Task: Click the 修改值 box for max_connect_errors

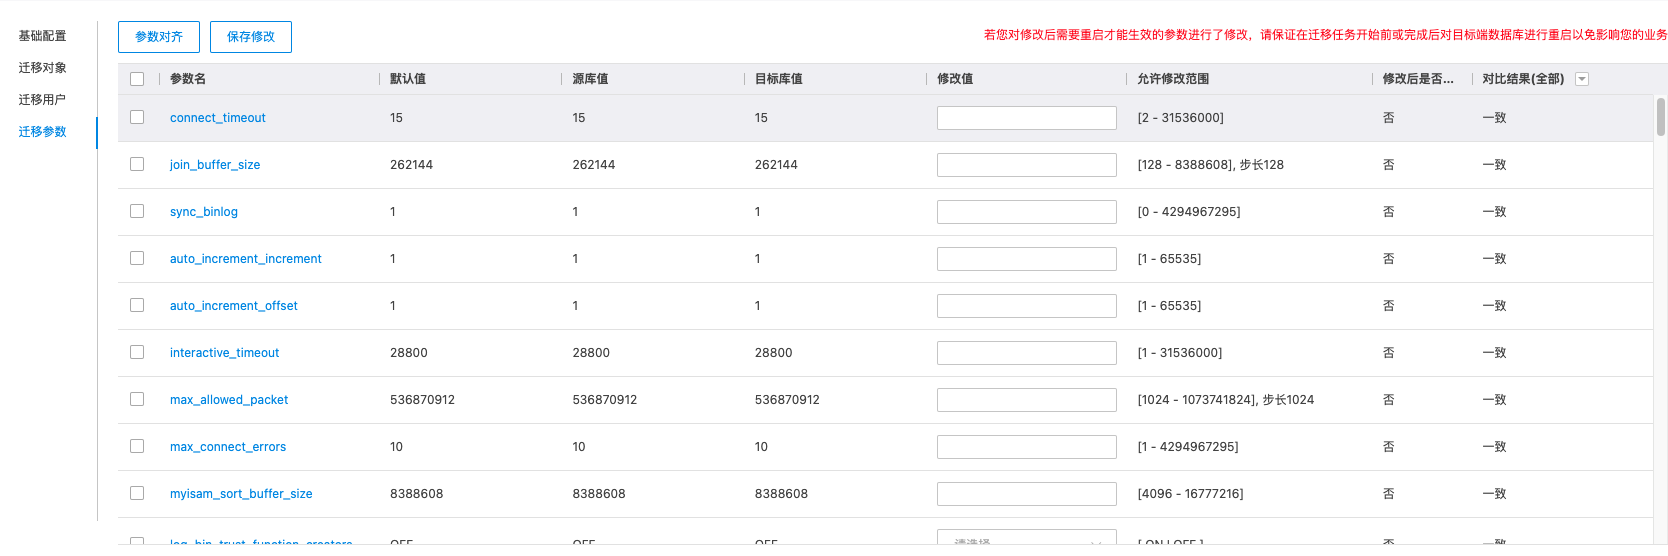Action: (x=1027, y=447)
